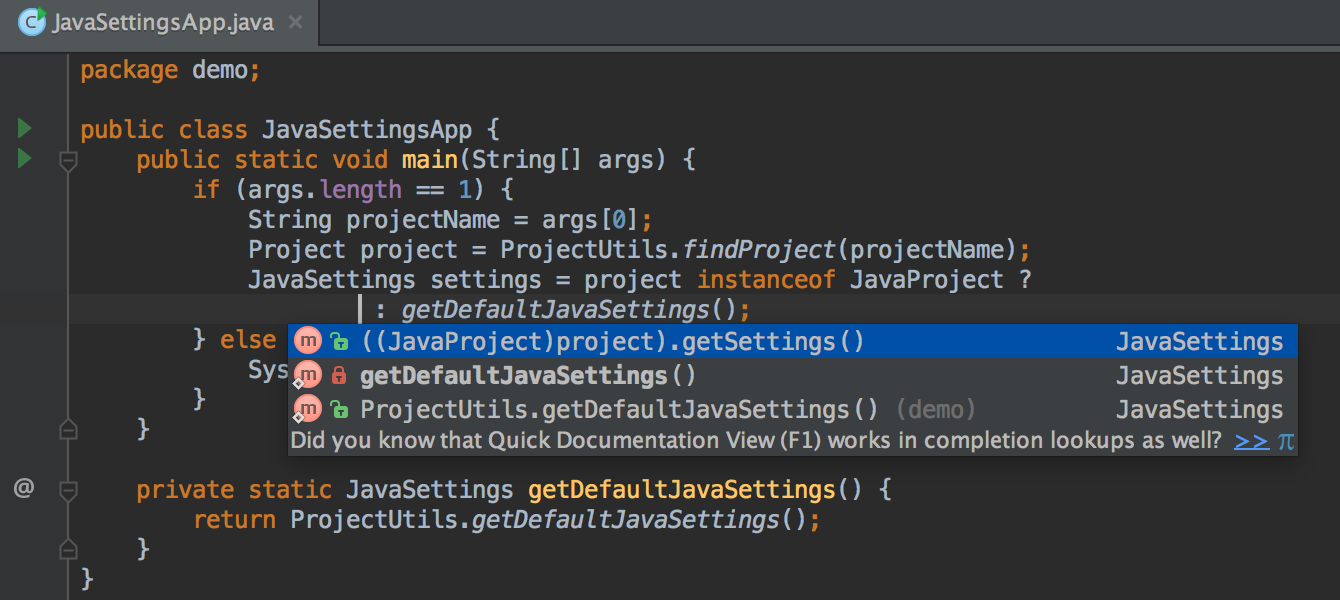
Task: Click the run arrow beside class JavaSettingsApp
Action: click(x=22, y=128)
